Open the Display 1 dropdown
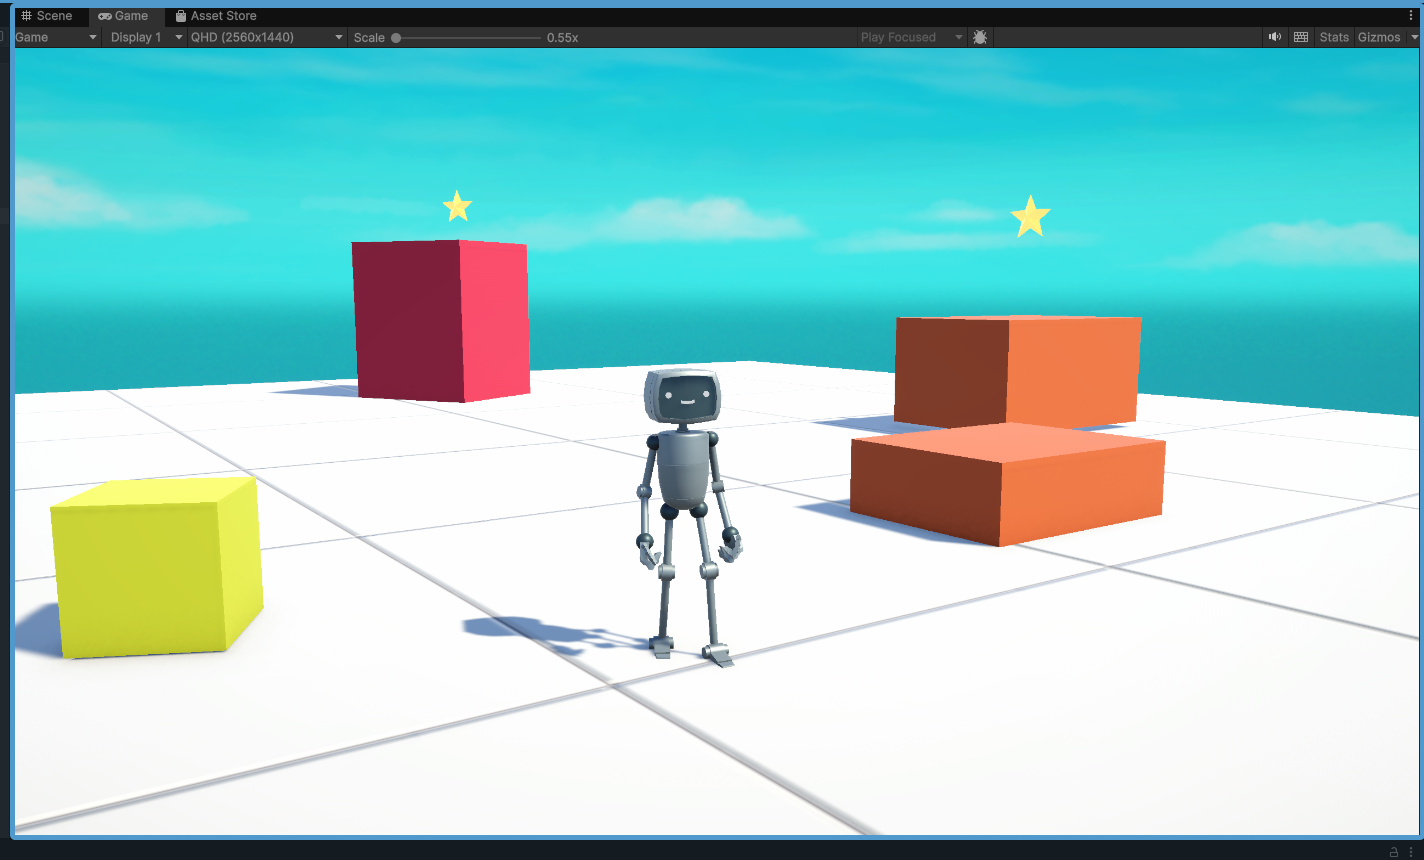Screen dimensions: 1424x860 (x=146, y=37)
